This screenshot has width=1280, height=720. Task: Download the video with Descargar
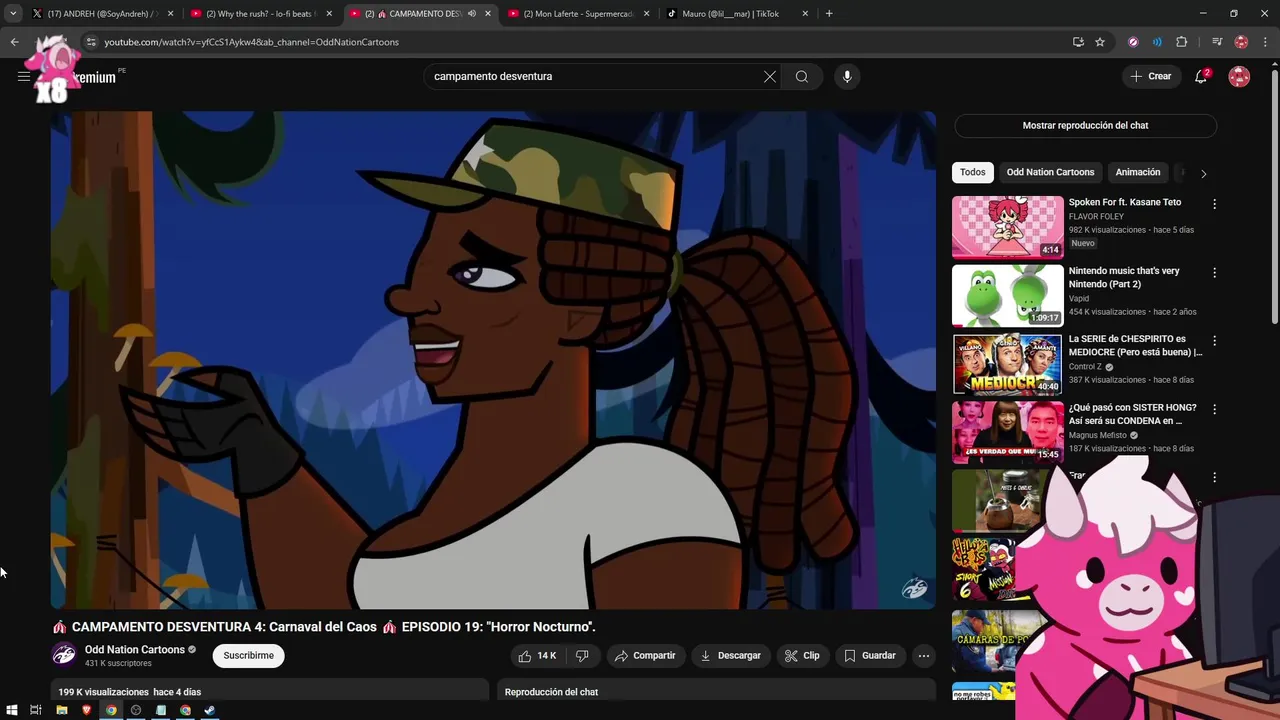coord(731,656)
